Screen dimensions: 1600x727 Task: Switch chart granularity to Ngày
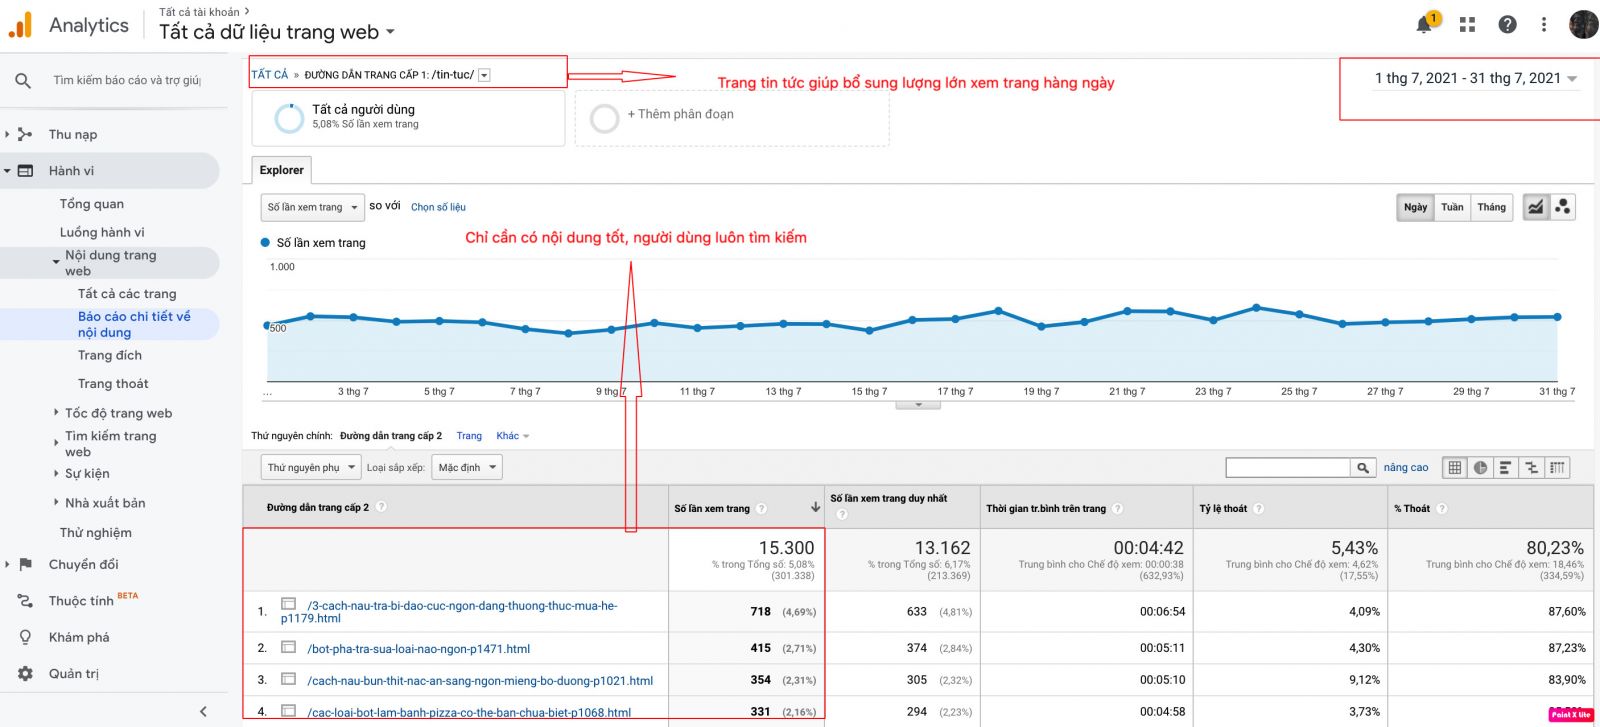pyautogui.click(x=1415, y=207)
